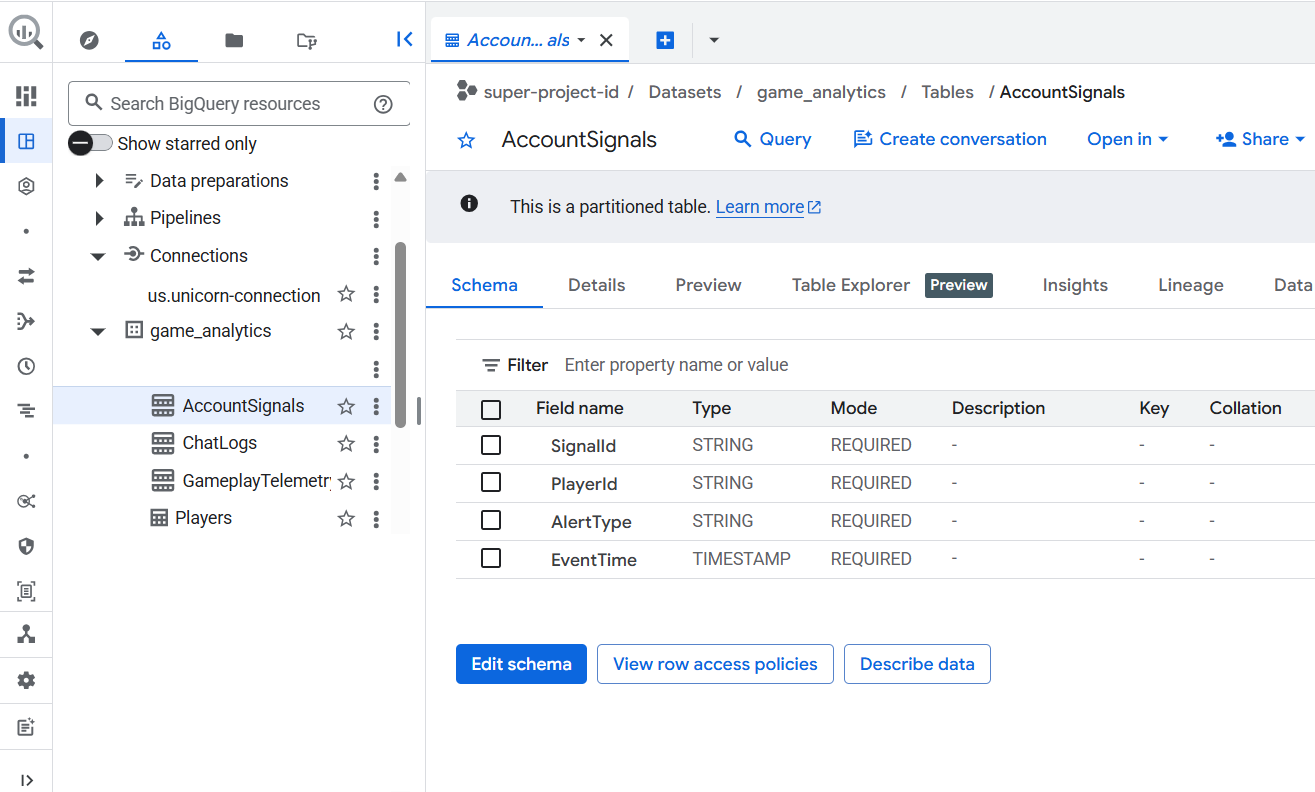Open the Lineage tab
The height and width of the screenshot is (792, 1315).
tap(1190, 285)
